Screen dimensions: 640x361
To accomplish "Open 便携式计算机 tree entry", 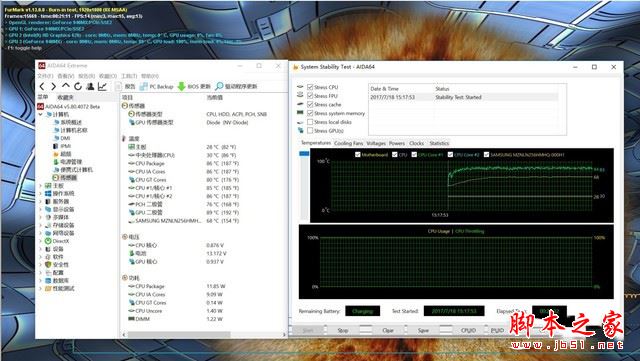I will click(x=73, y=169).
